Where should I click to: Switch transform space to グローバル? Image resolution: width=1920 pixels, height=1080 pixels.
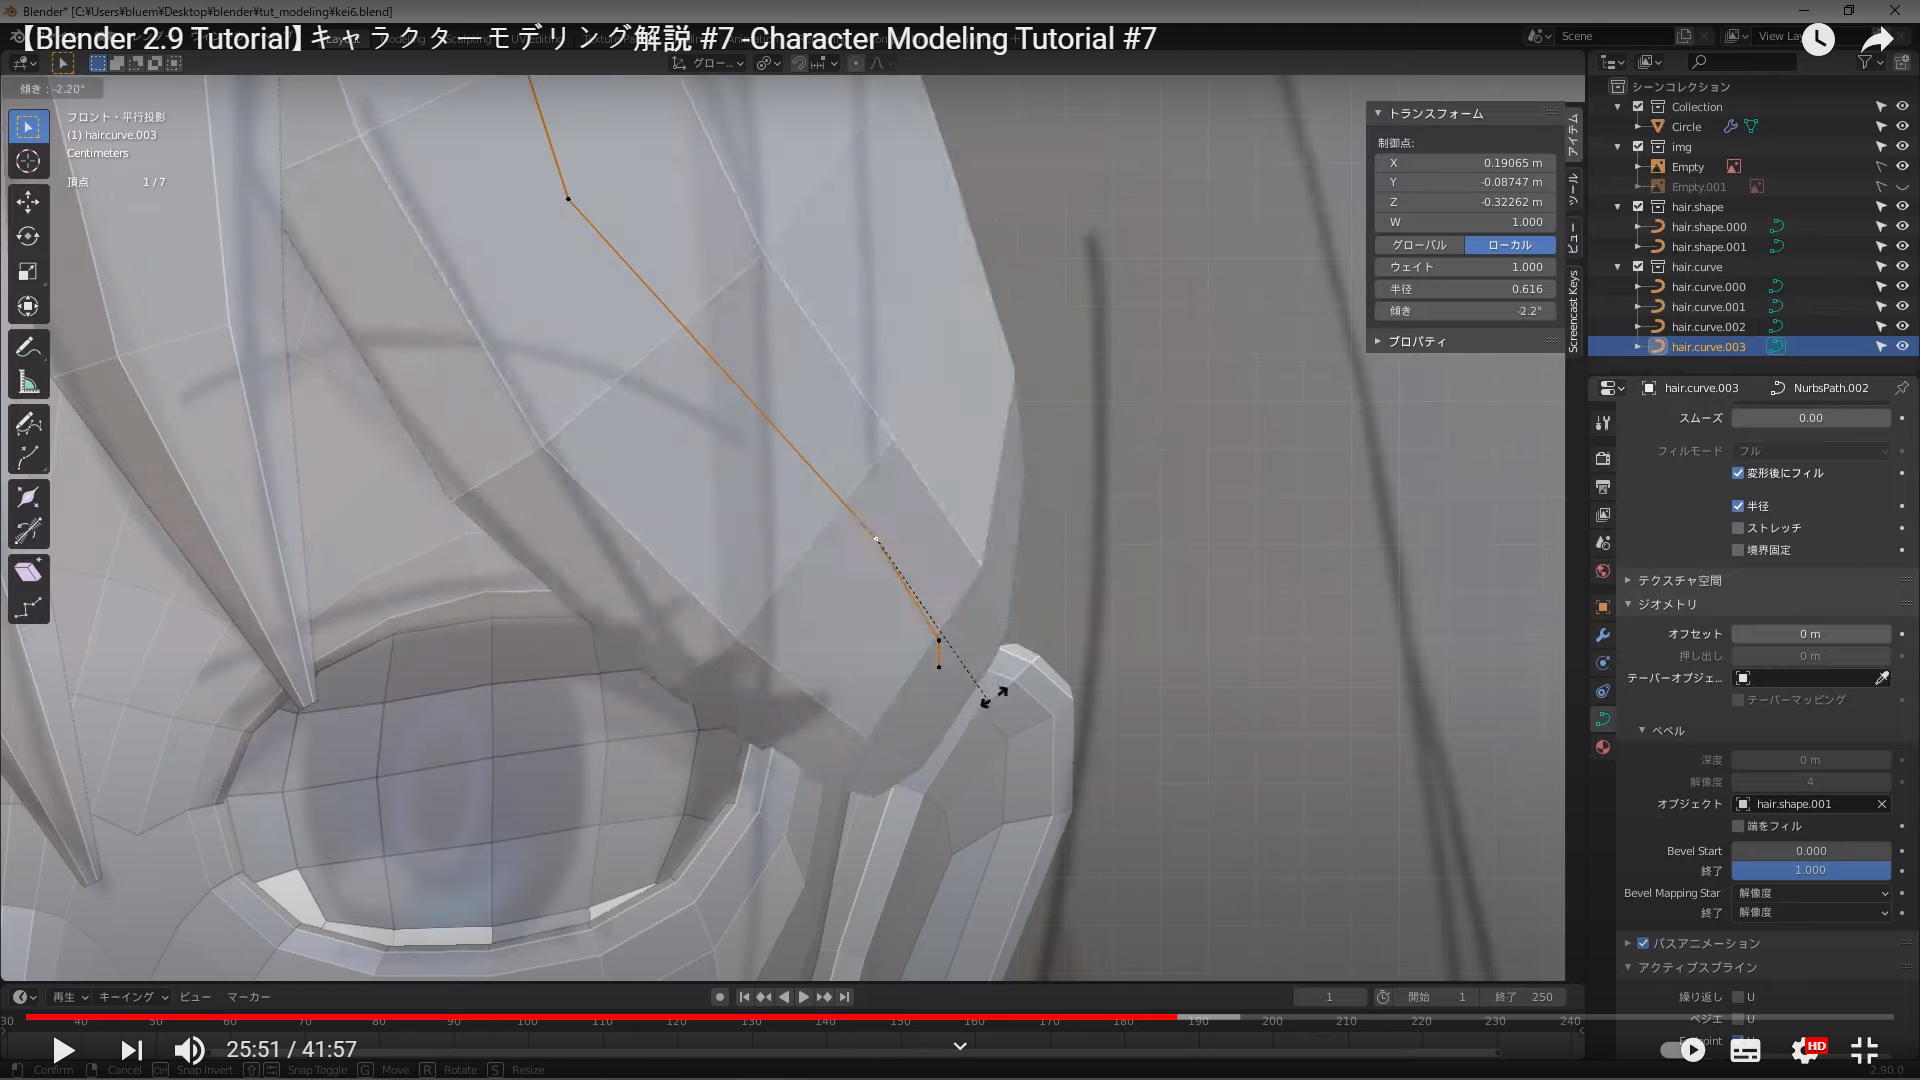(x=1419, y=245)
